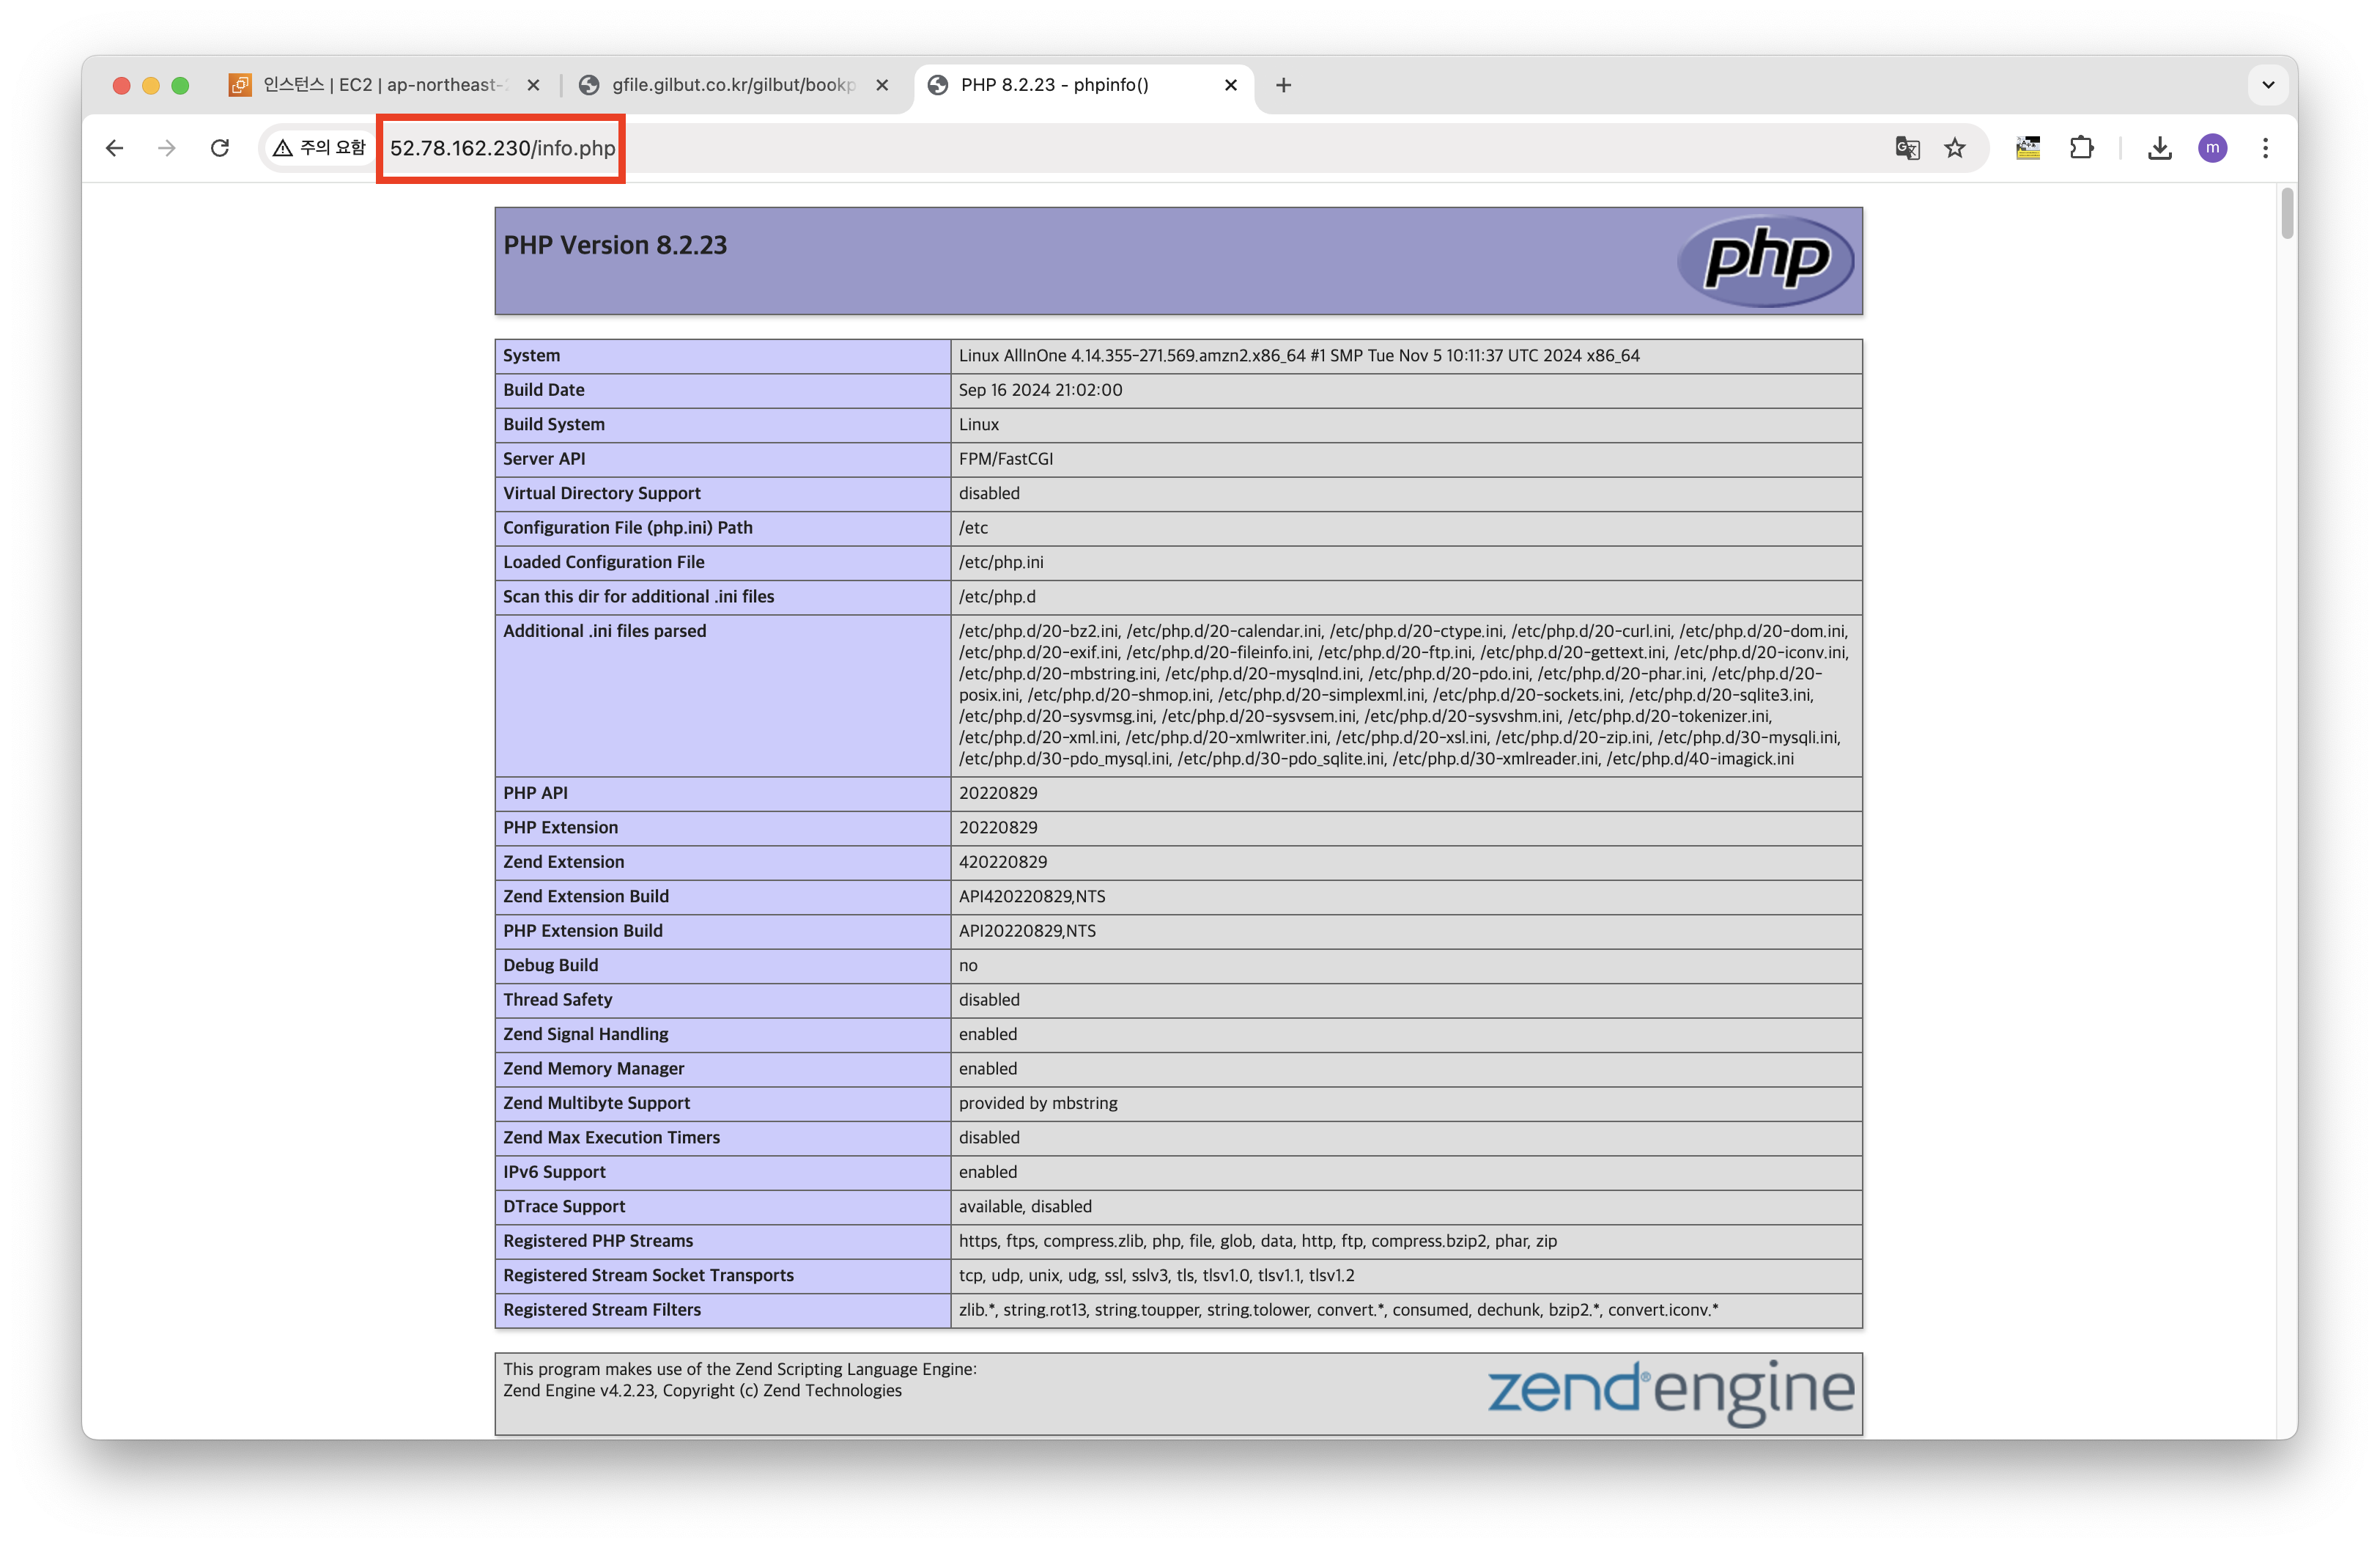This screenshot has width=2380, height=1548.
Task: Reload the phpinfo page
Action: [220, 148]
